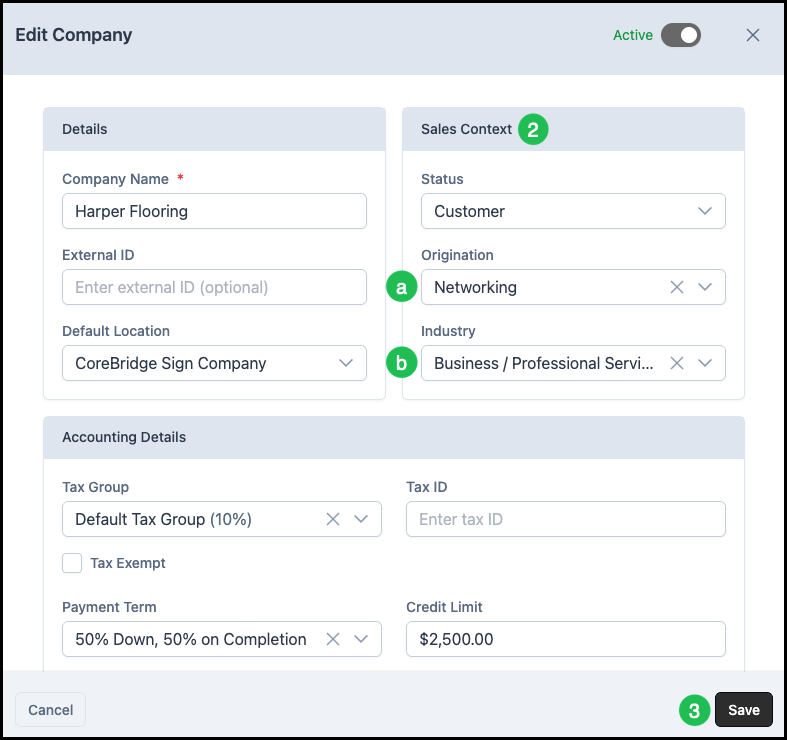This screenshot has width=787, height=740.
Task: Expand the Tax Group dropdown chevron
Action: point(361,519)
